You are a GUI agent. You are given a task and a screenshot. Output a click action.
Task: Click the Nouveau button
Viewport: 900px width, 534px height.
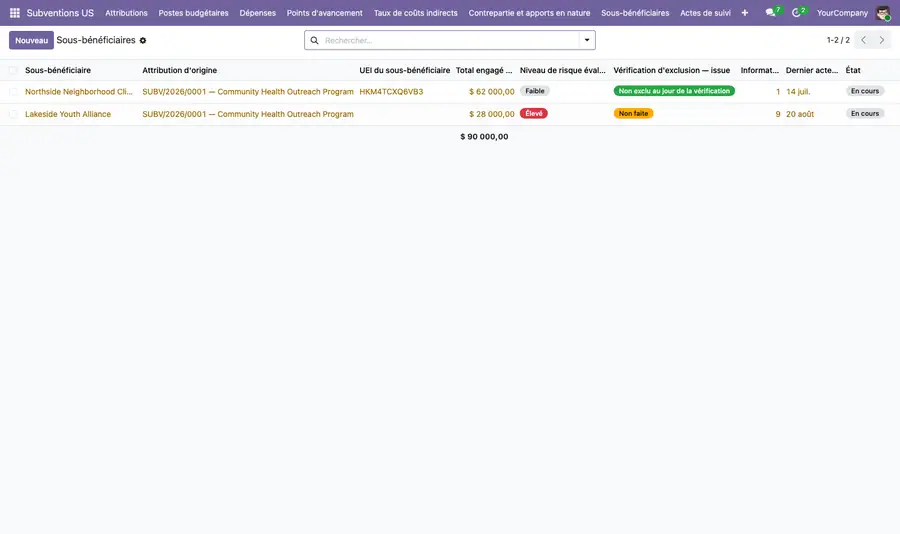coord(32,40)
